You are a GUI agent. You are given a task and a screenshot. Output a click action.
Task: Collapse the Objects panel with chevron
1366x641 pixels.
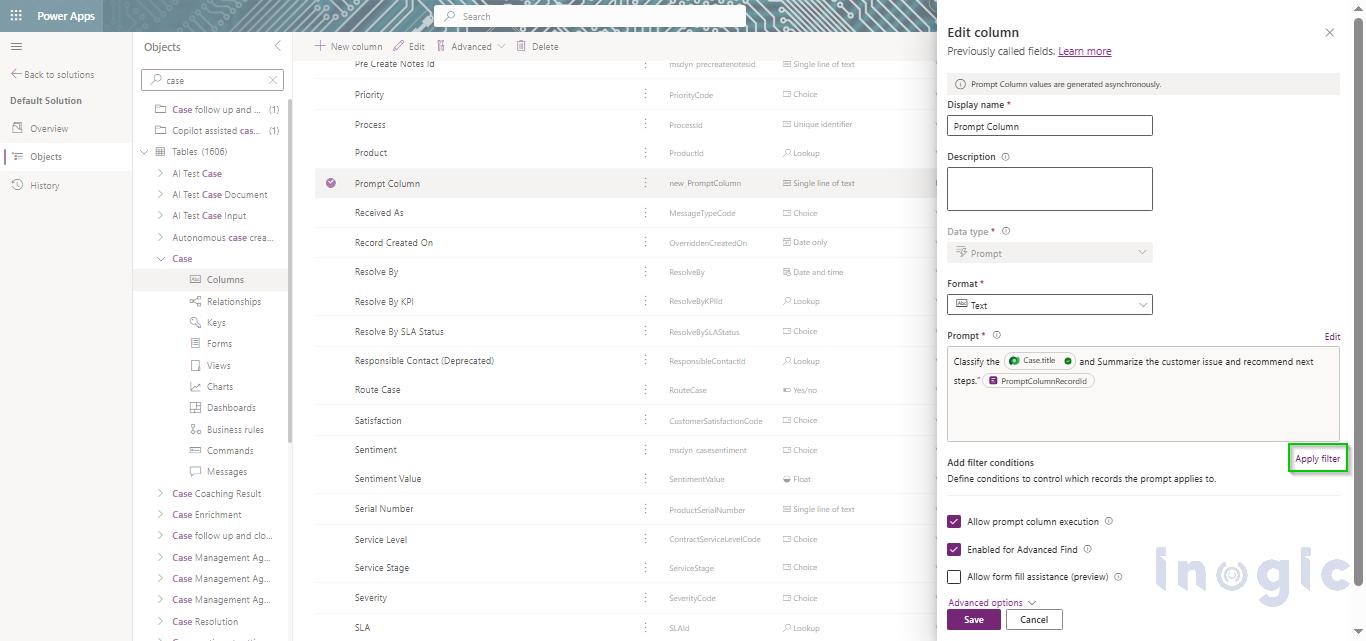pyautogui.click(x=278, y=46)
